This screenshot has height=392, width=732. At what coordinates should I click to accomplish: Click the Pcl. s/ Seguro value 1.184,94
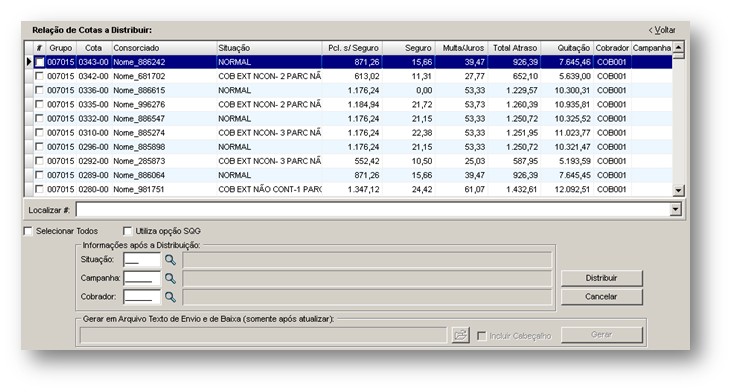point(364,105)
